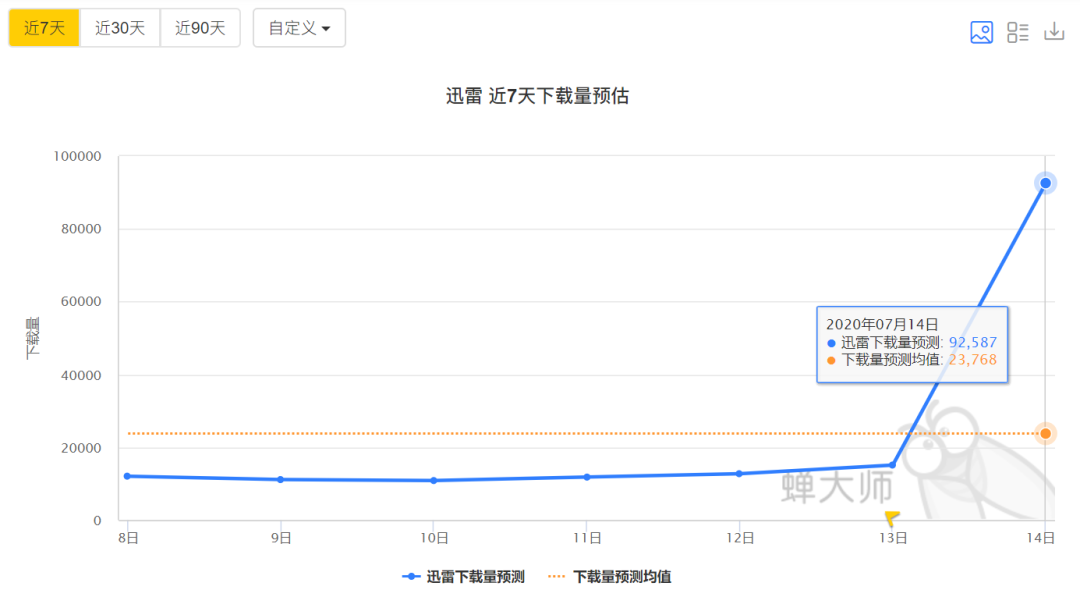Click the x-axis label 13日
Screen dimensions: 1080x597
point(893,538)
